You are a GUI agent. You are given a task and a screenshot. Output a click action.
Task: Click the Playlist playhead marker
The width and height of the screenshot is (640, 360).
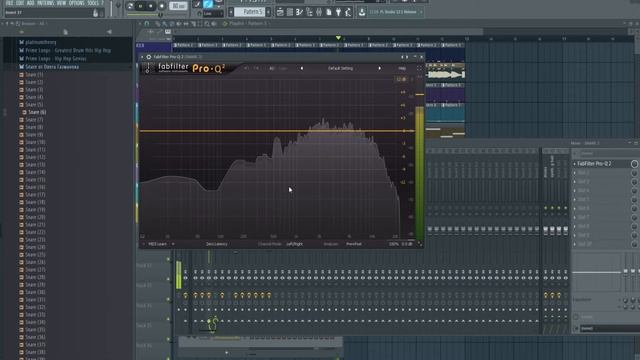click(x=338, y=38)
